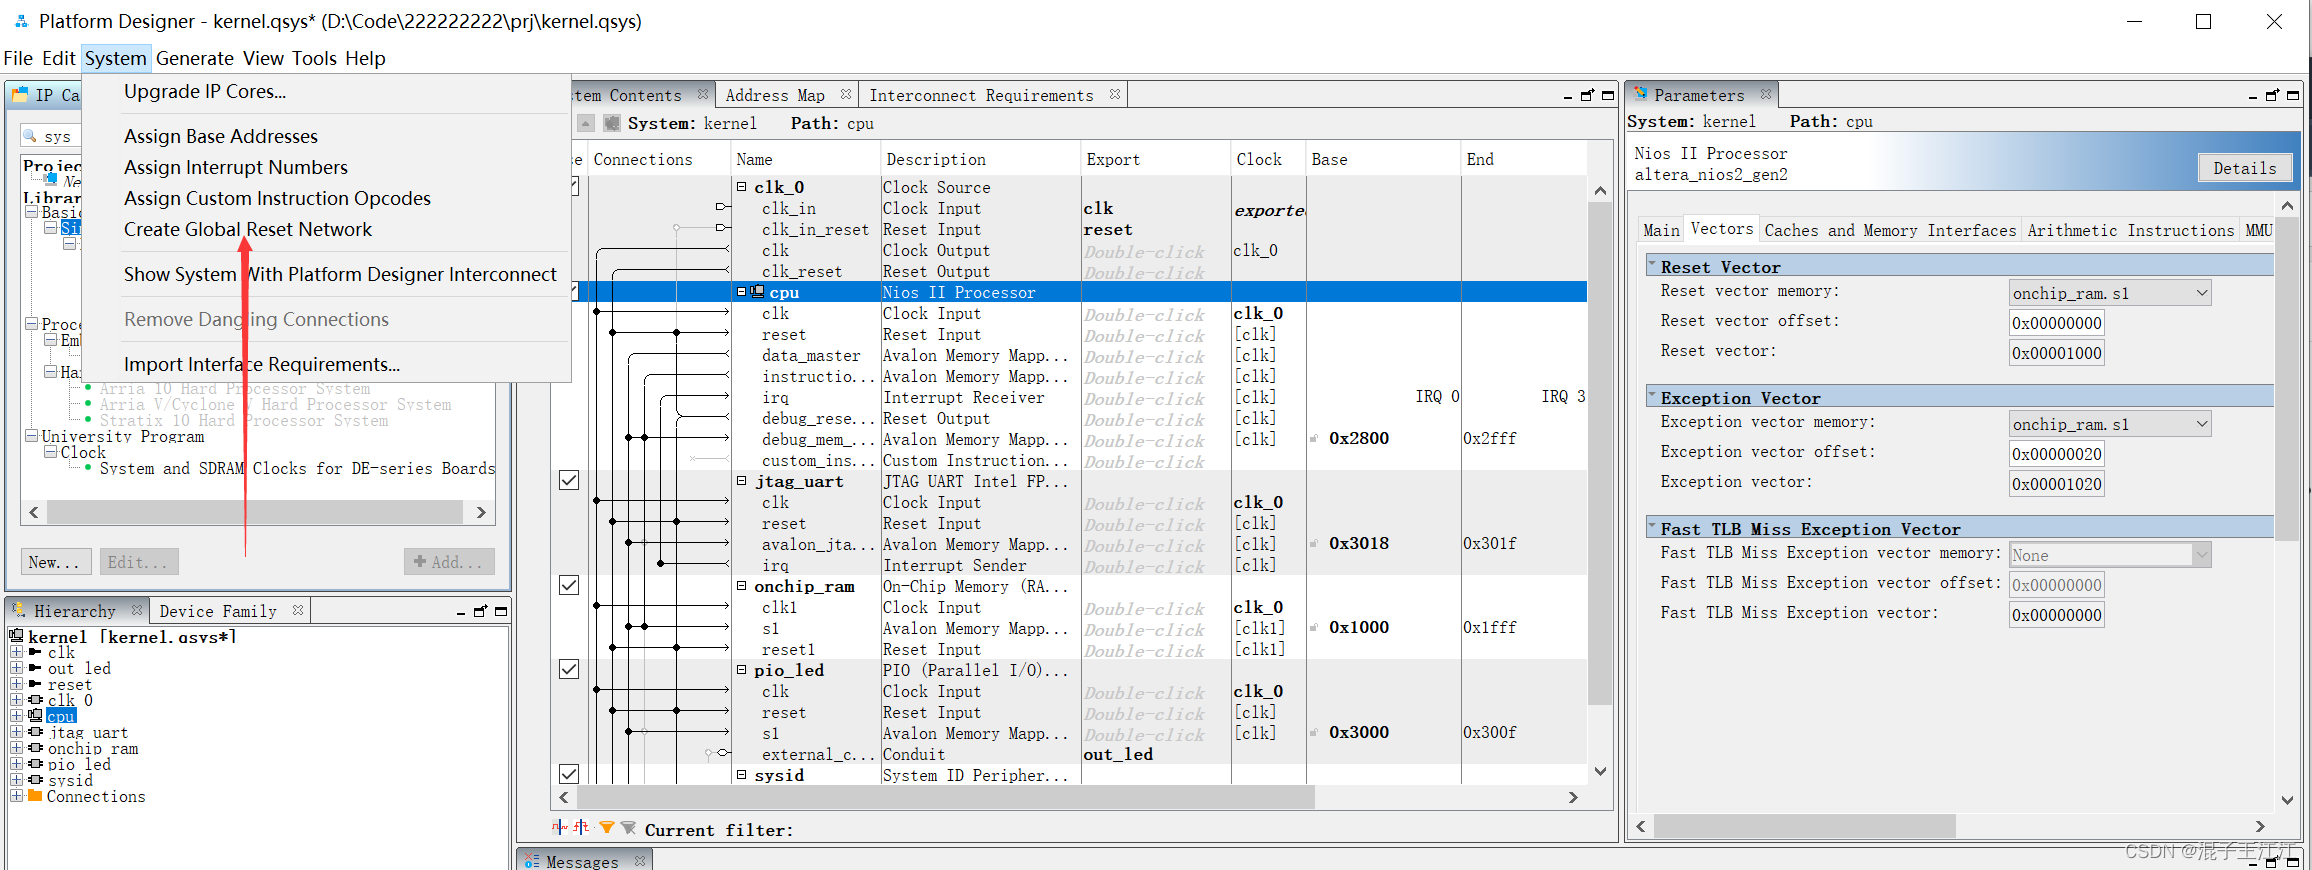Click the kernel system icon at Hierarchy root
This screenshot has width=2312, height=870.
[x=17, y=636]
